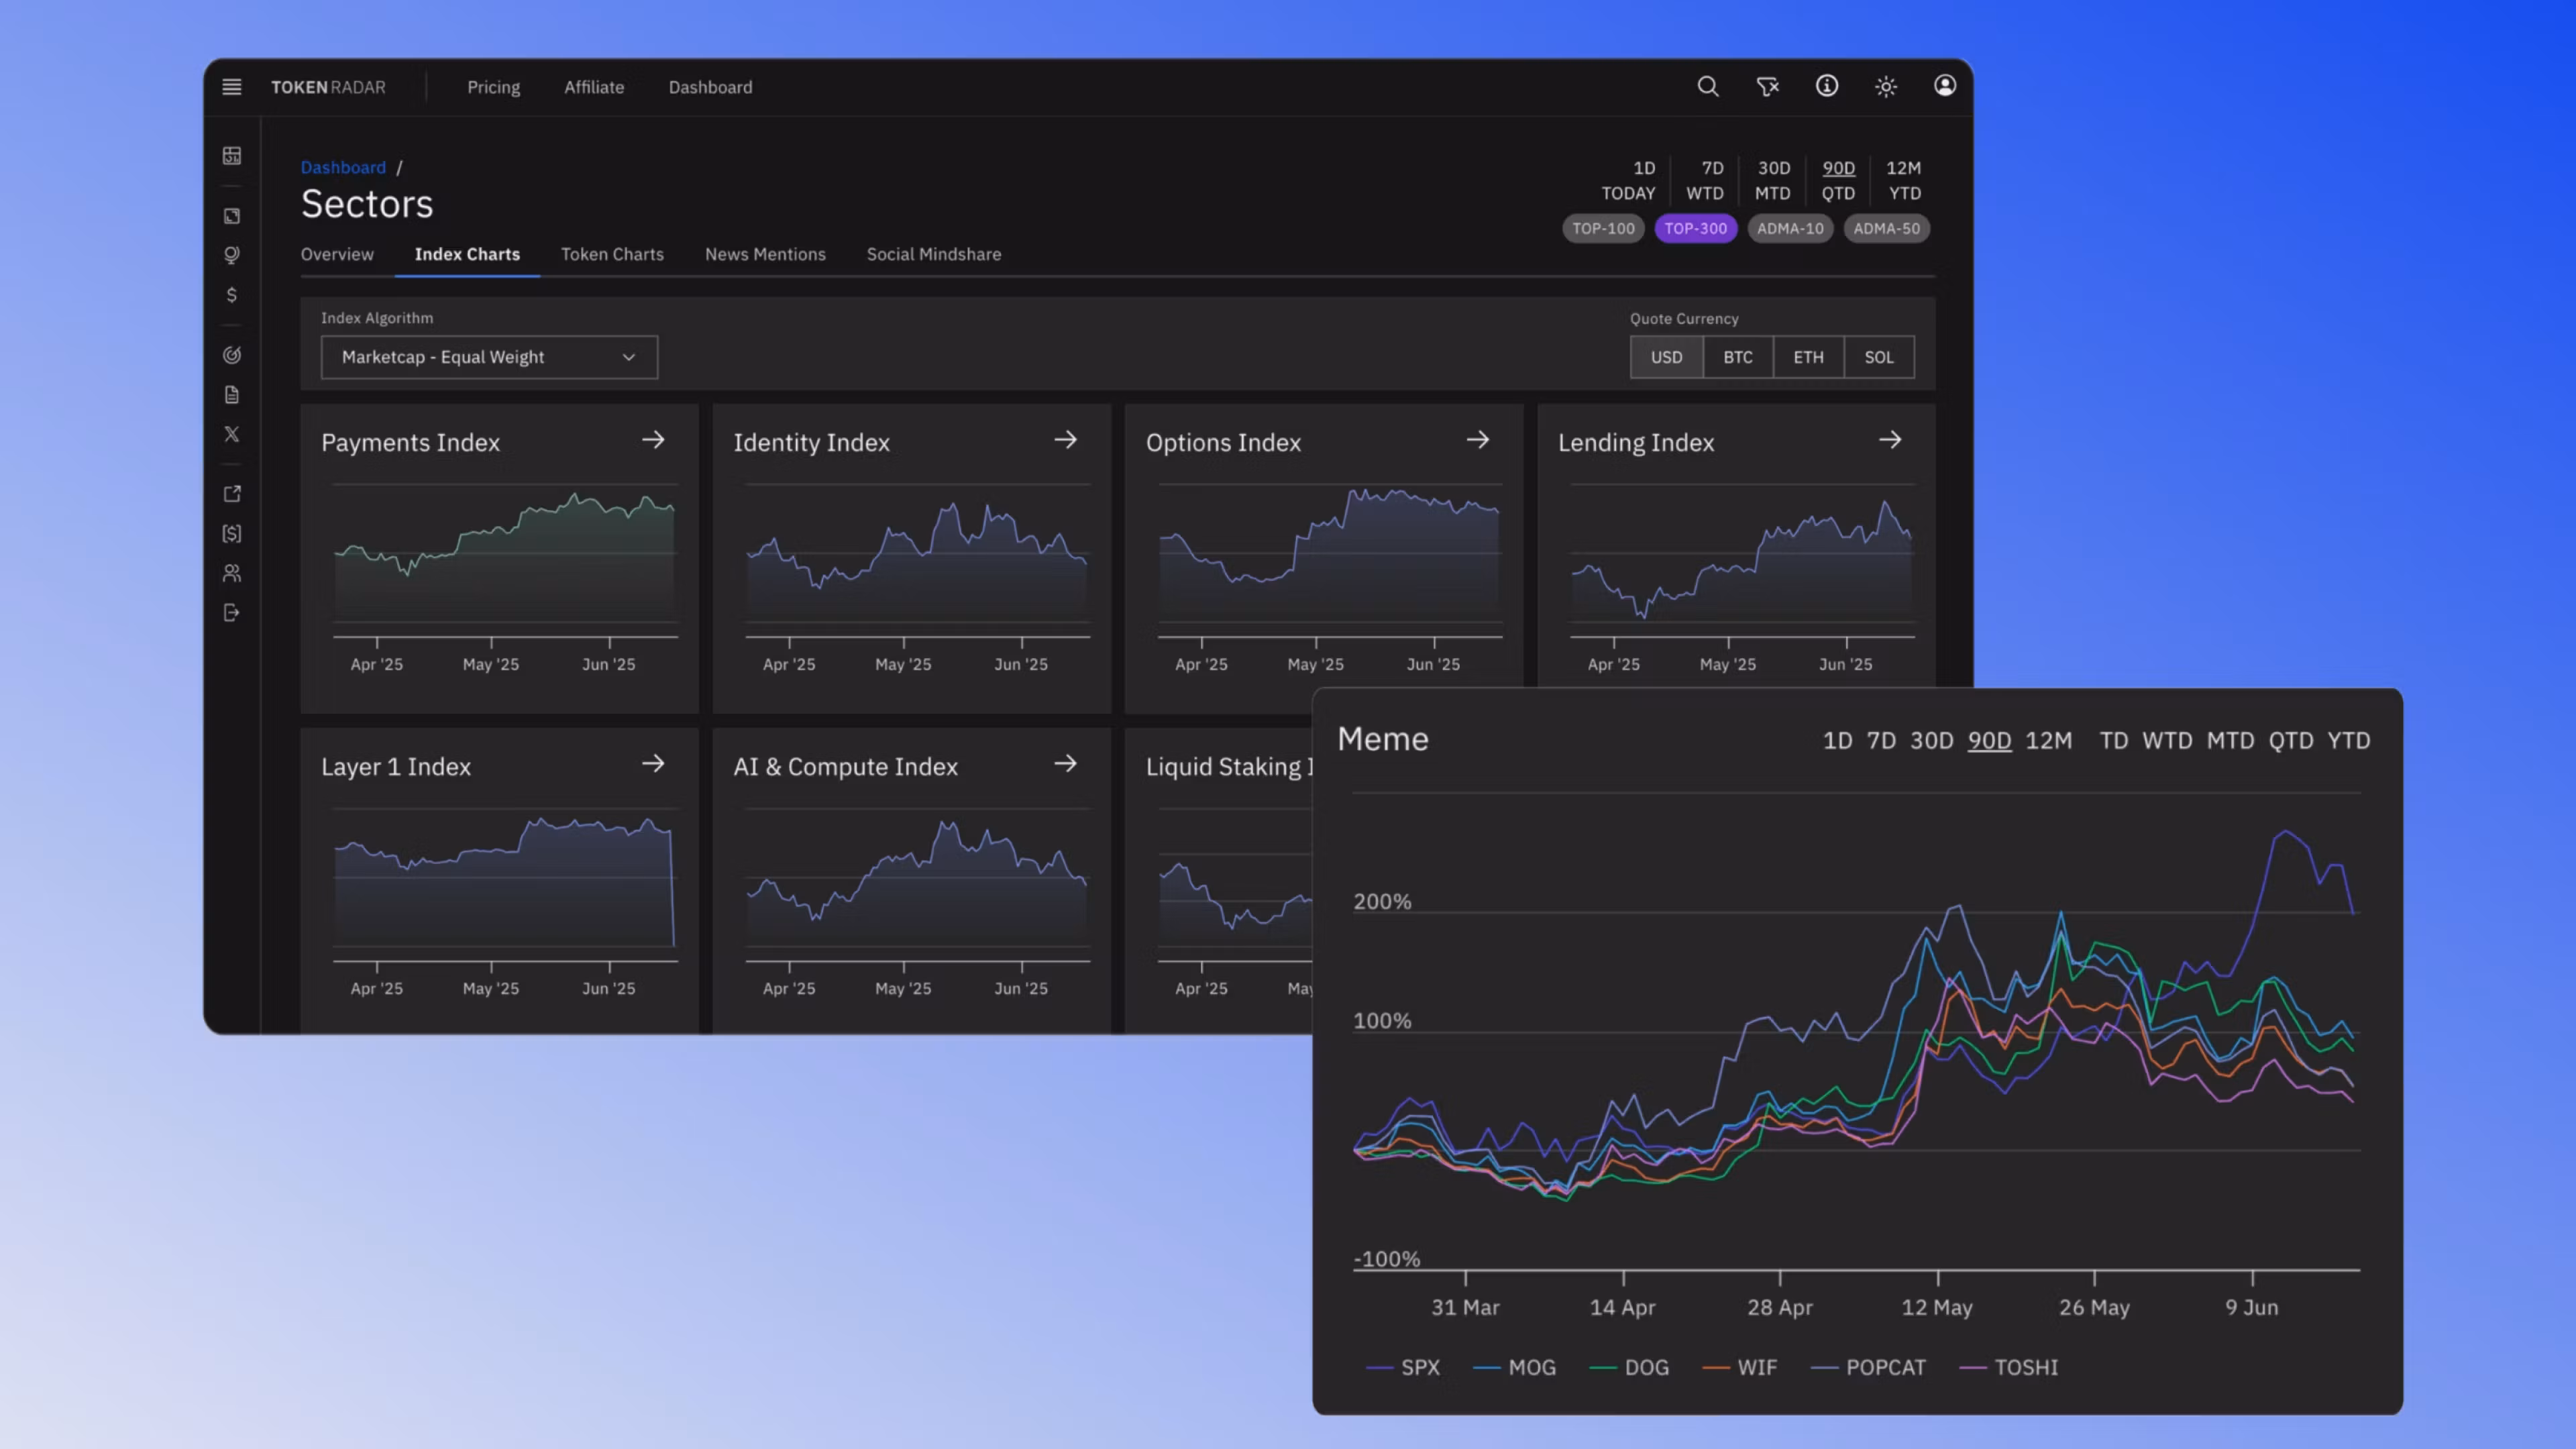2576x1449 pixels.
Task: Open Payments Index arrow
Action: click(653, 440)
